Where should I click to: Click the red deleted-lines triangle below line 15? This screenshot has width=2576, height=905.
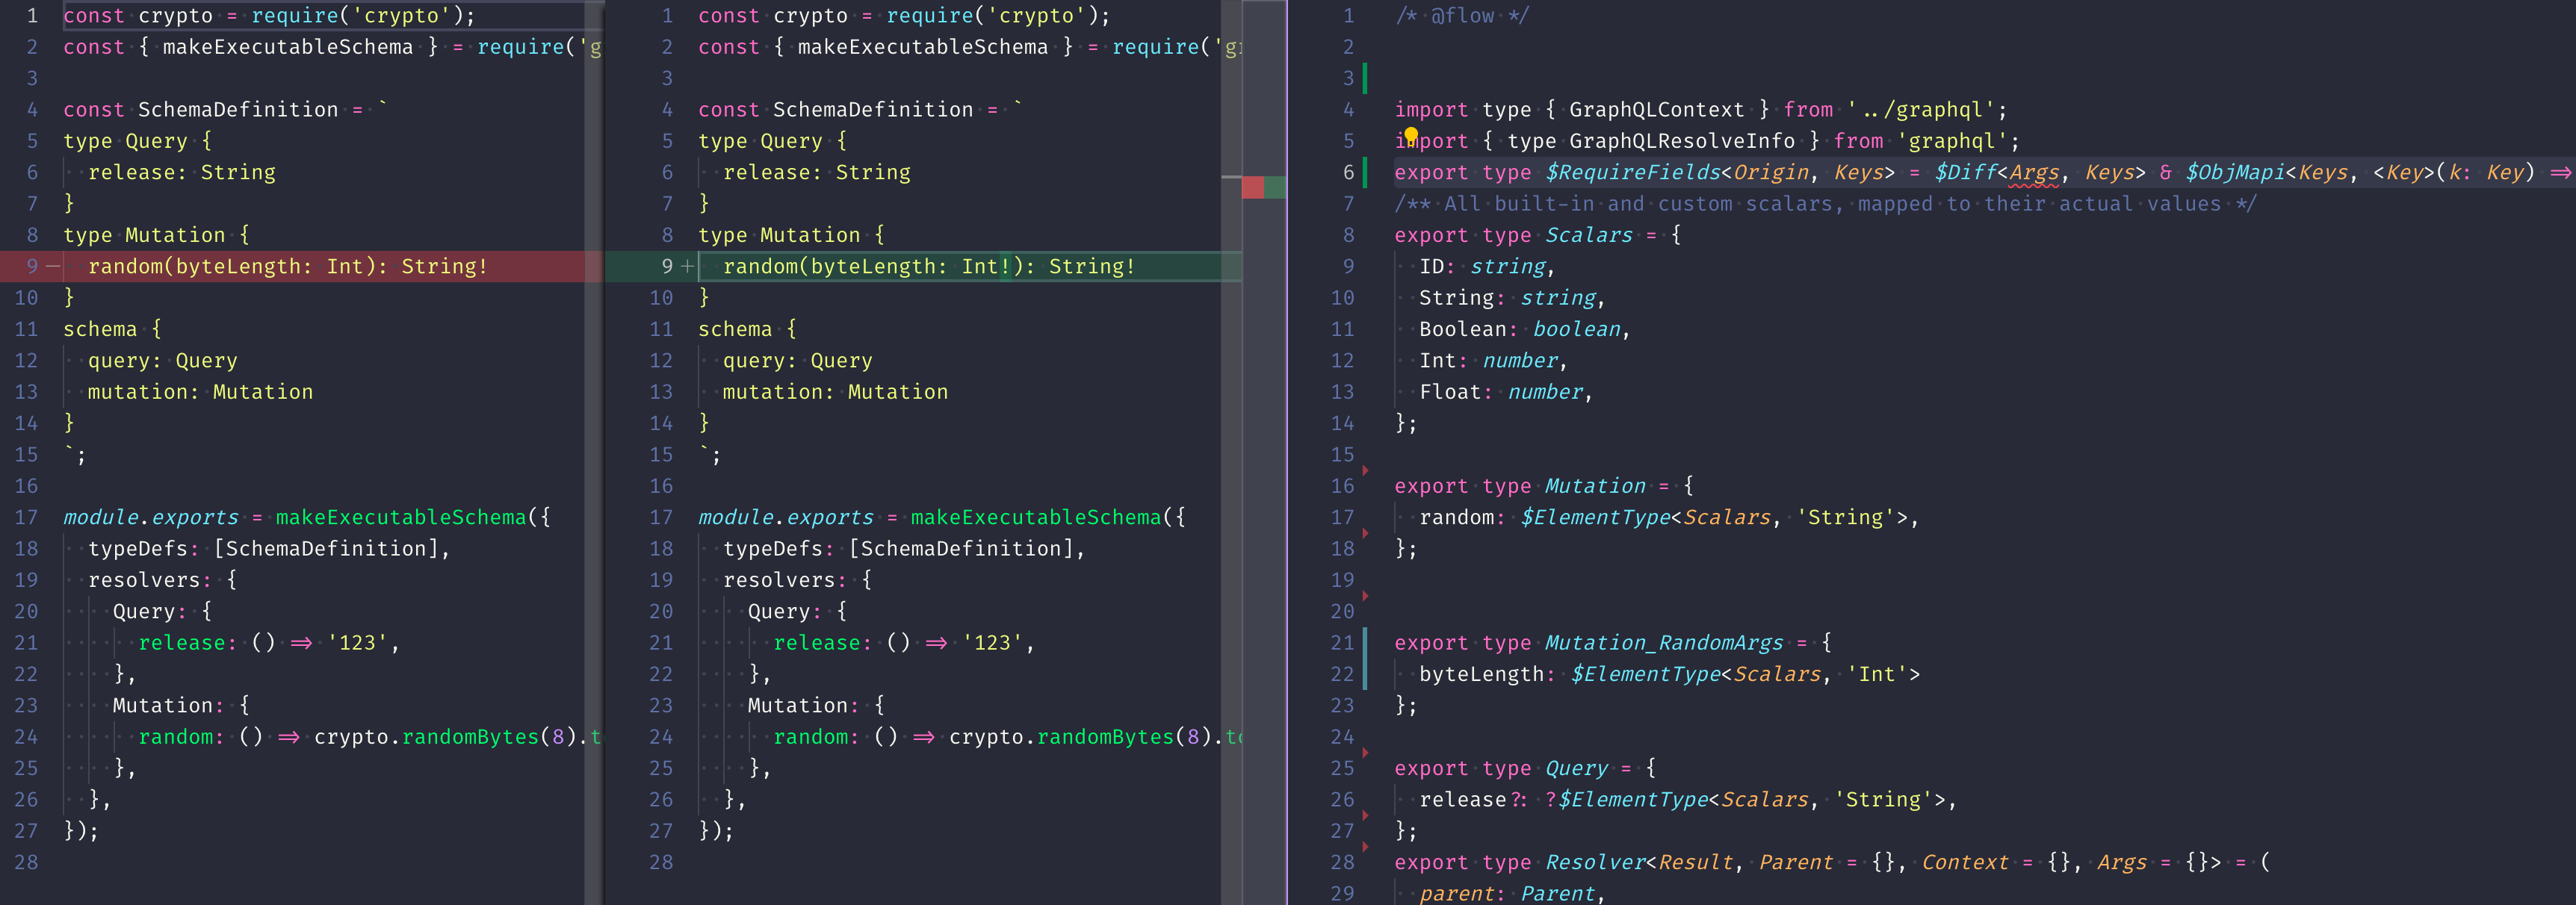(1365, 470)
